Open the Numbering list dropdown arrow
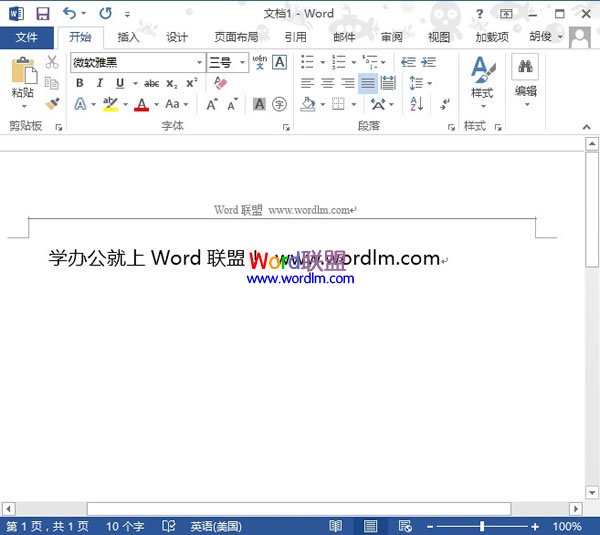Screen dimensions: 600x535 pyautogui.click(x=354, y=62)
